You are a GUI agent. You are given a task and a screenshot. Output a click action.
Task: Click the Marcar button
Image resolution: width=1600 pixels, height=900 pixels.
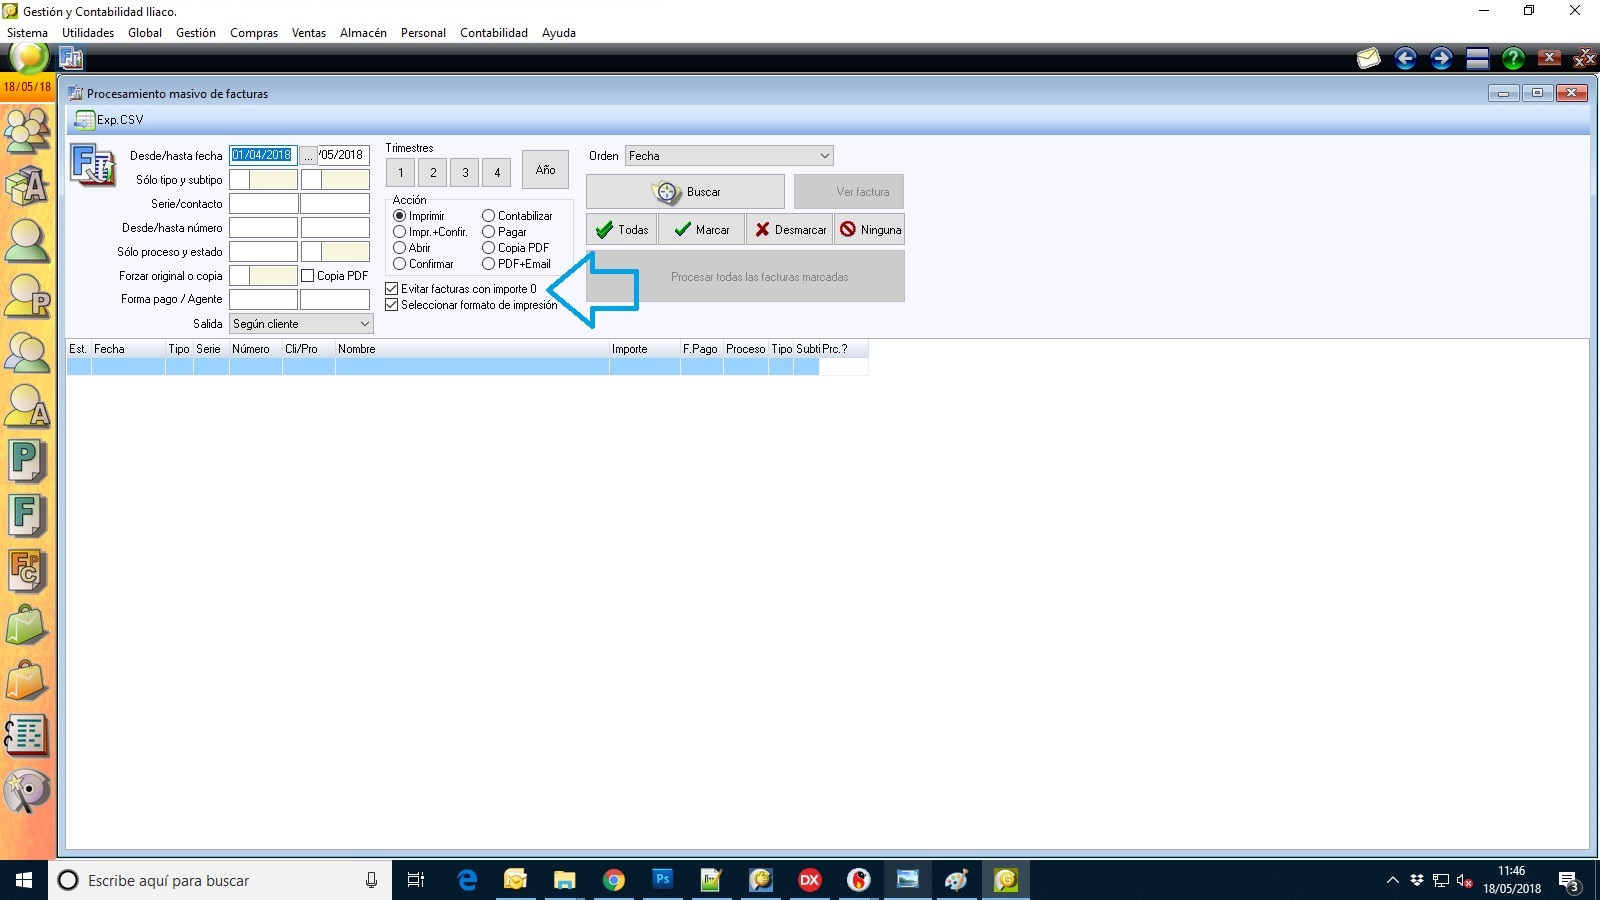coord(701,230)
